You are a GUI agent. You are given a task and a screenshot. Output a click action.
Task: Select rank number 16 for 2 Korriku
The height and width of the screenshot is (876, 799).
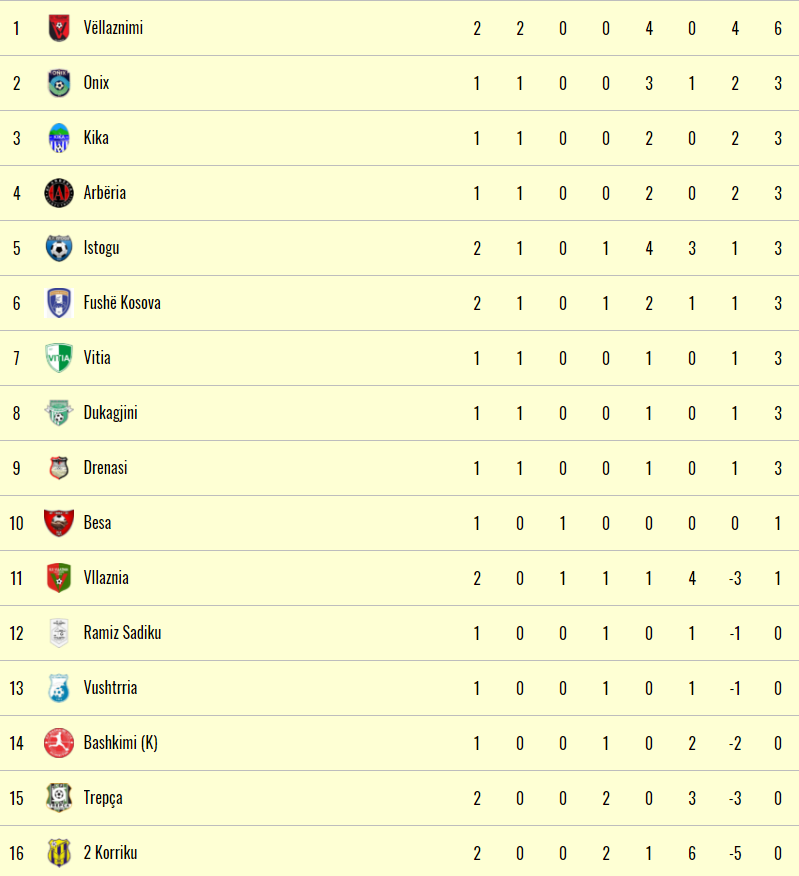click(16, 853)
